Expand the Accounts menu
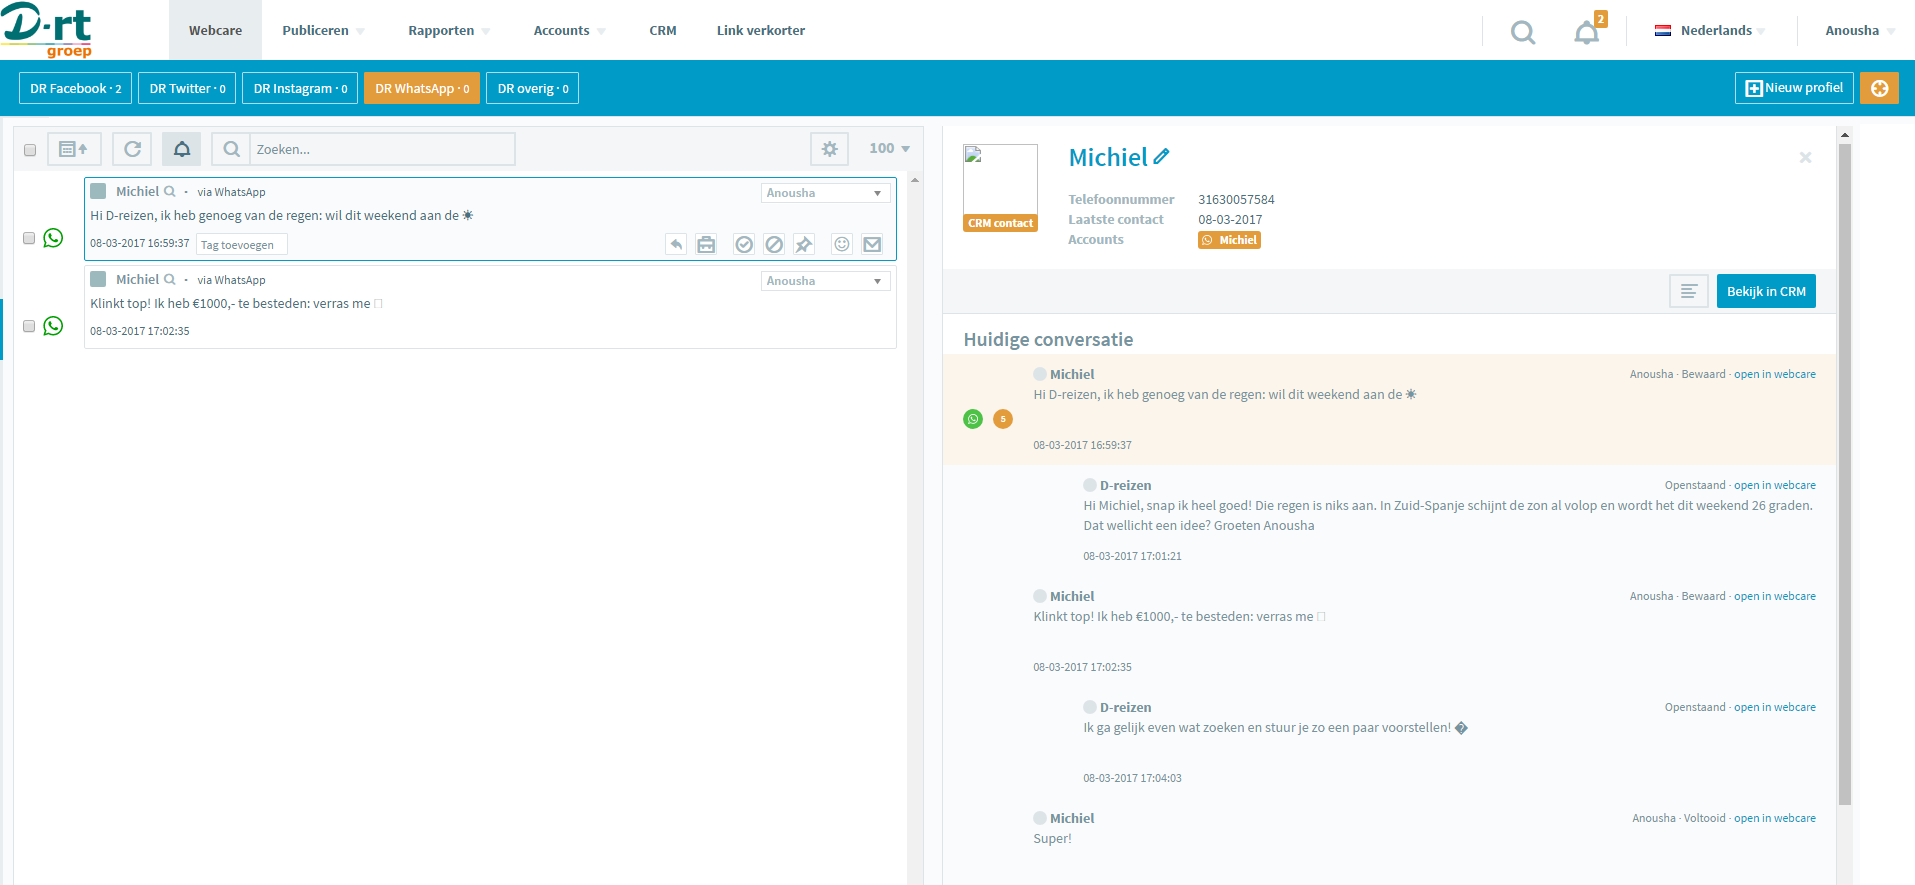1915x885 pixels. point(569,30)
